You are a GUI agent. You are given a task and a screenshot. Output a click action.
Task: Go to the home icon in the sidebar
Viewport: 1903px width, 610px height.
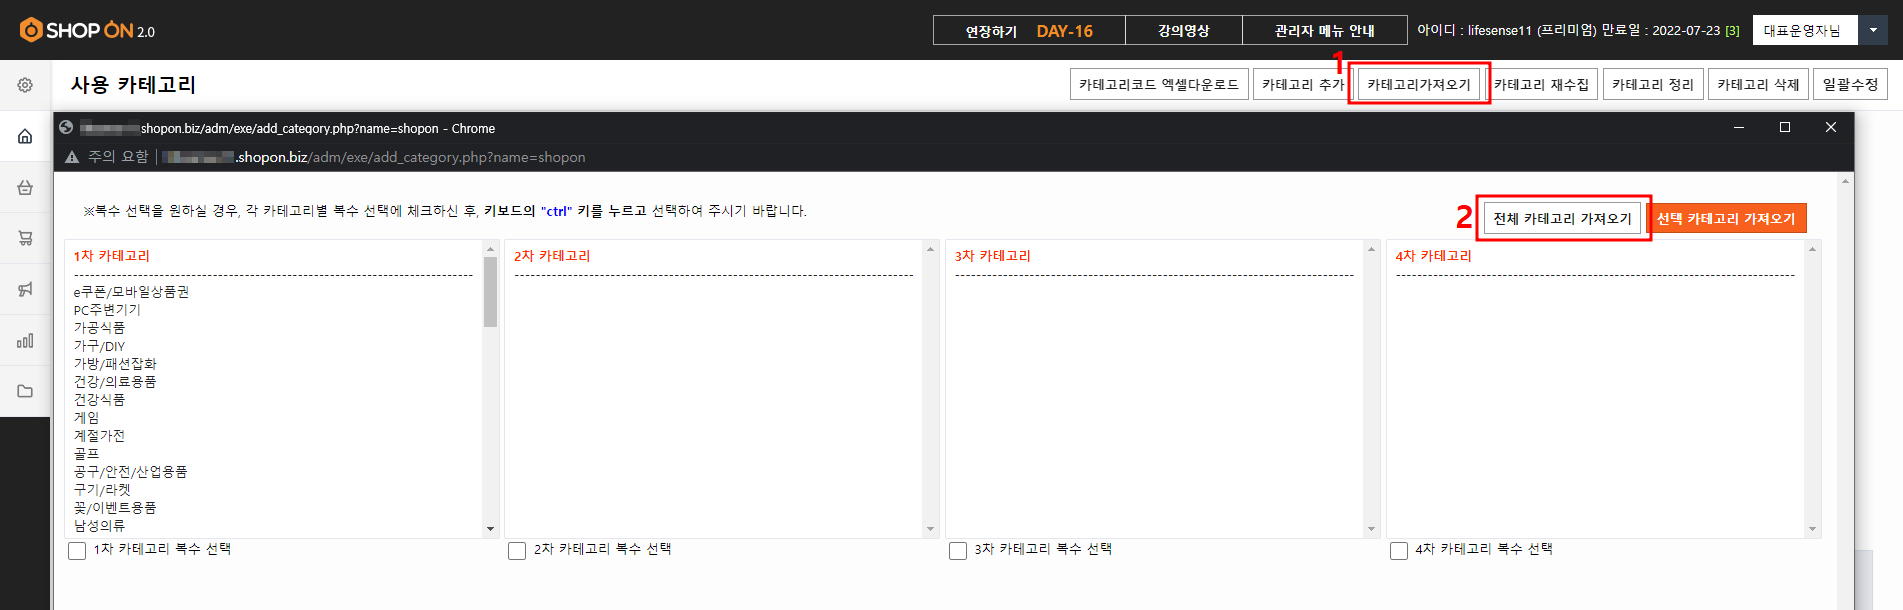25,136
